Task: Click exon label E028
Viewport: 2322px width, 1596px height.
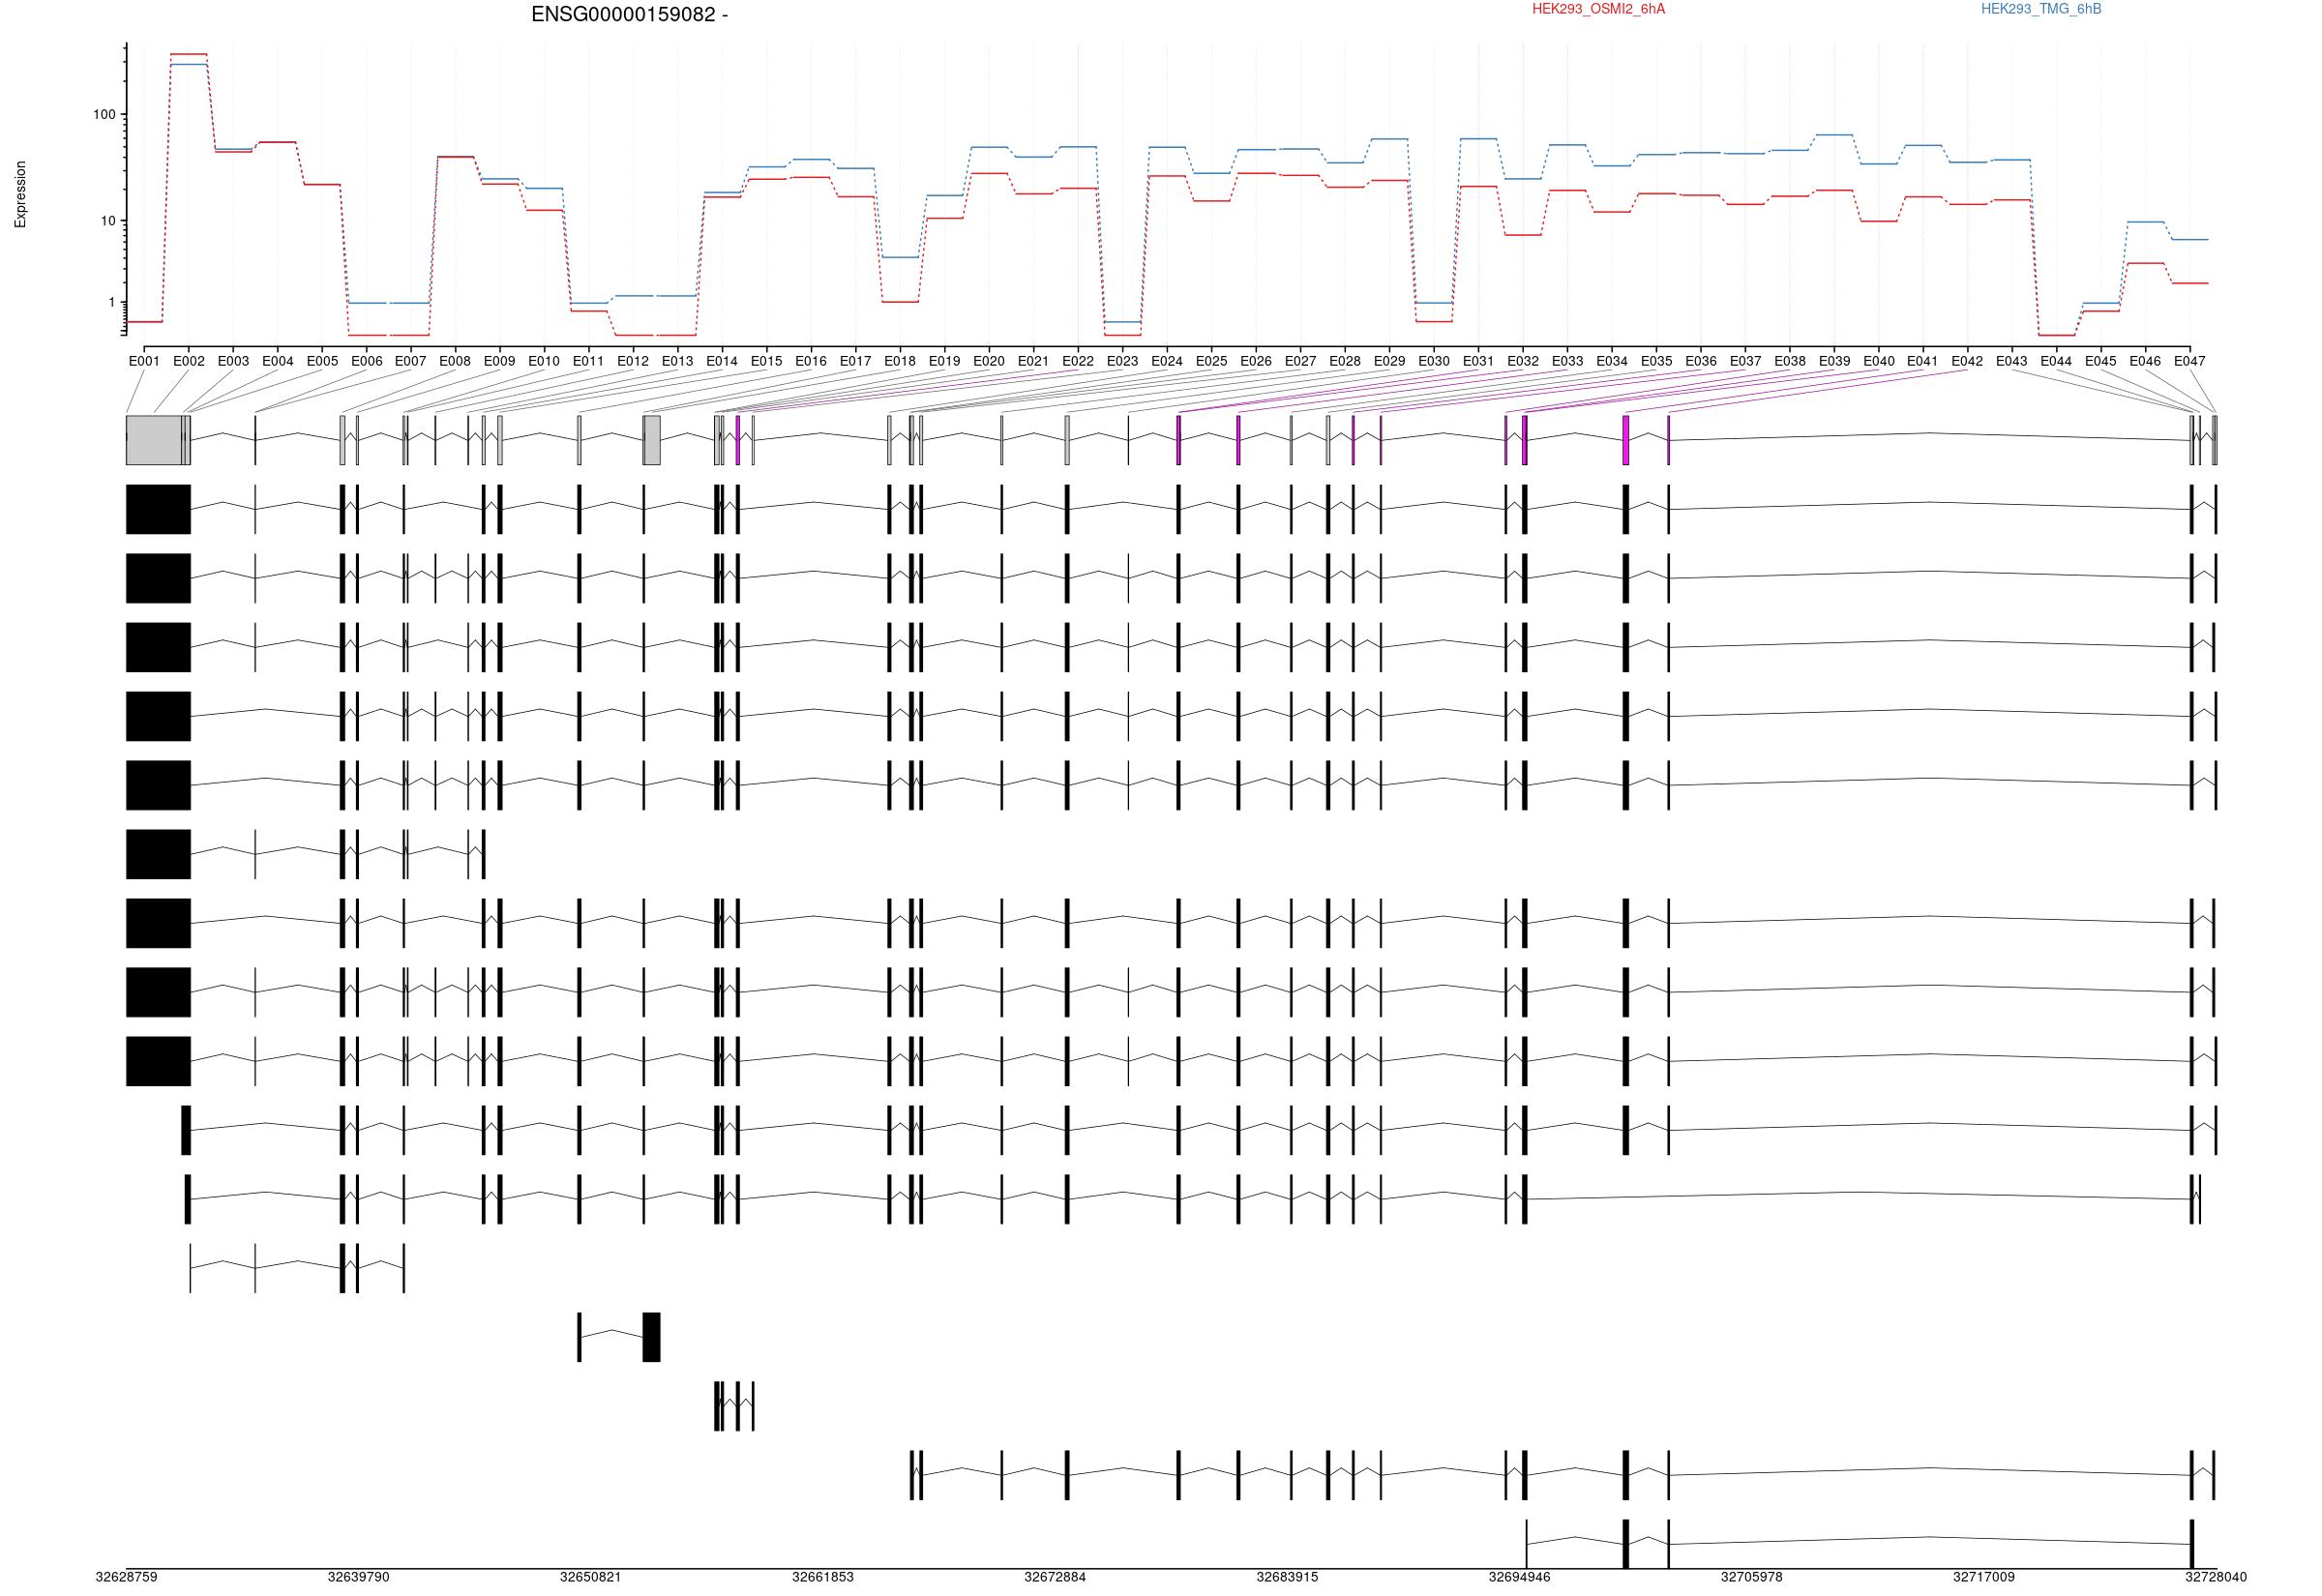Action: point(1345,361)
